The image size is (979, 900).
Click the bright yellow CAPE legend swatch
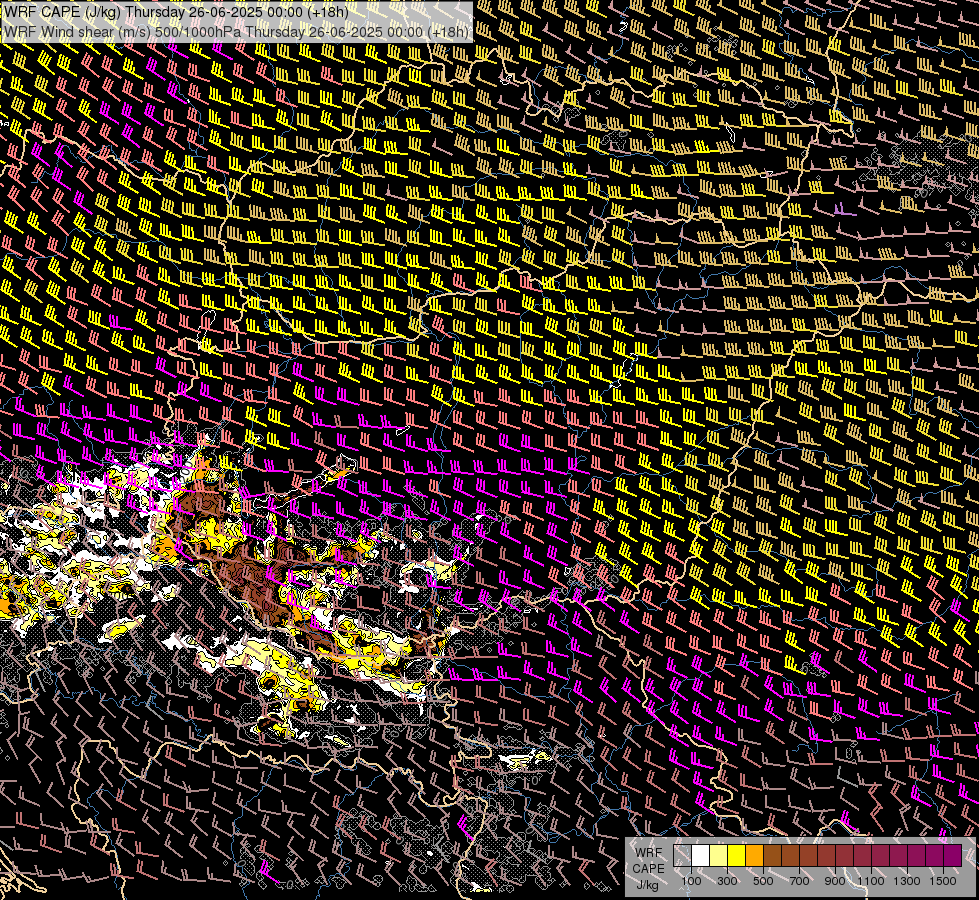click(737, 856)
